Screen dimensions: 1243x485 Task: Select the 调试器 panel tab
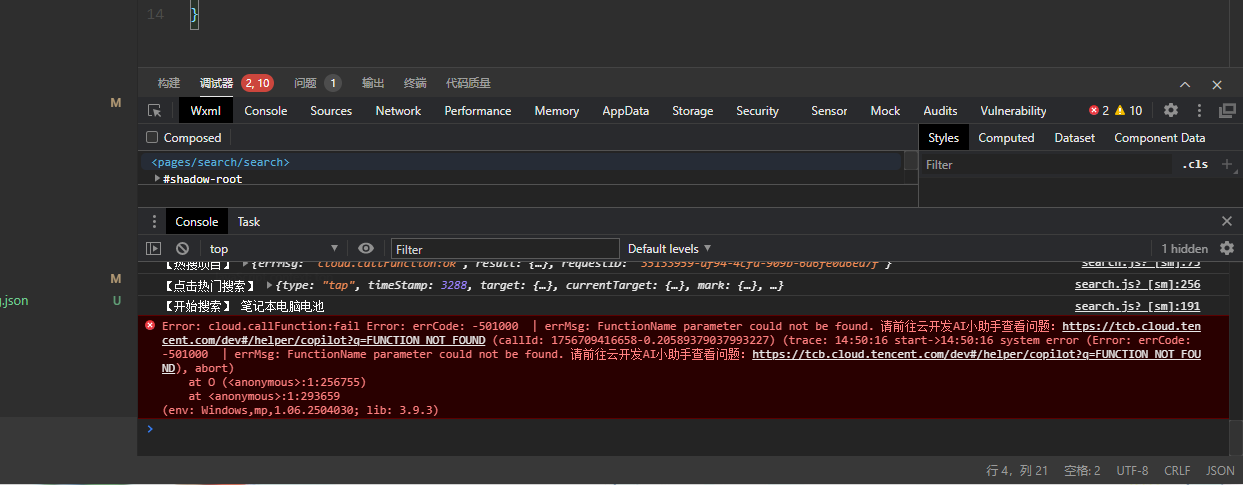[216, 83]
